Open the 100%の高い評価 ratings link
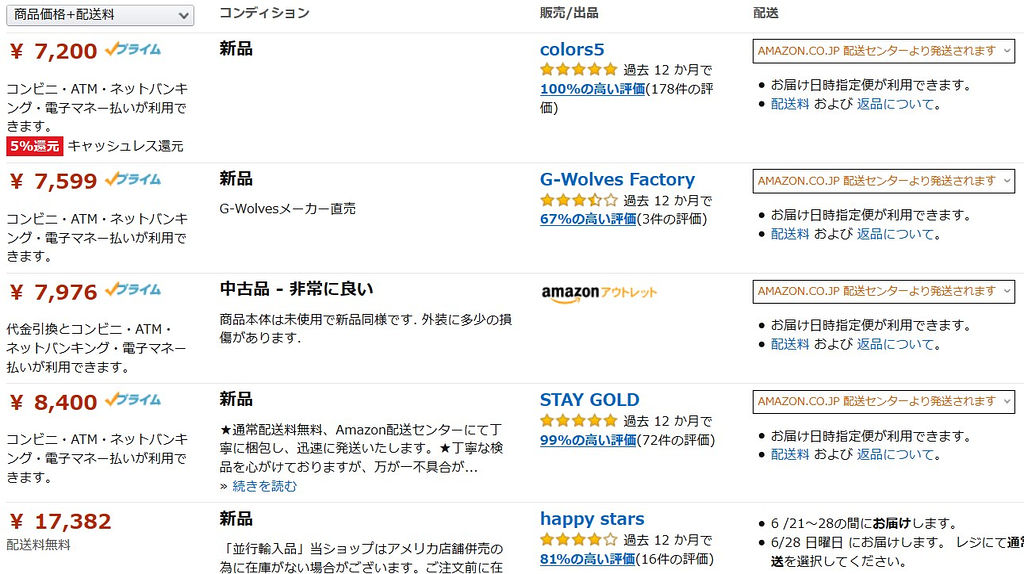 click(592, 89)
